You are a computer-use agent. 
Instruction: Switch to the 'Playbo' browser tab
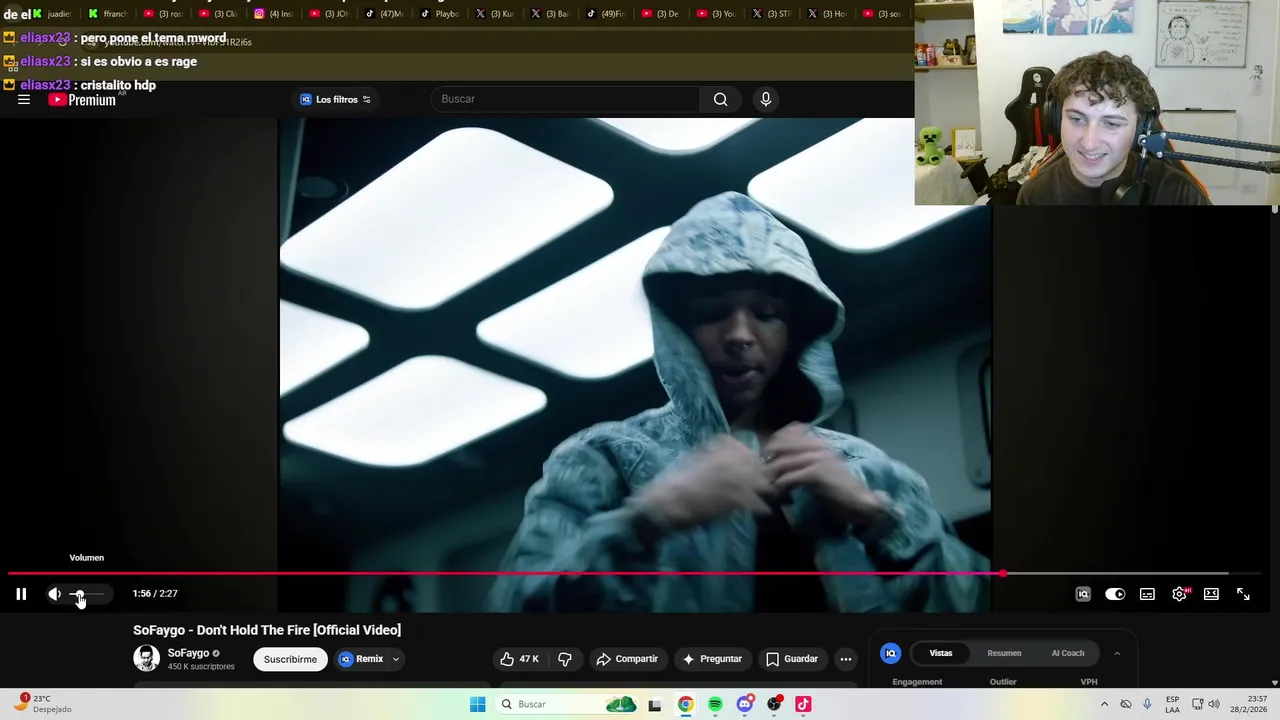439,14
